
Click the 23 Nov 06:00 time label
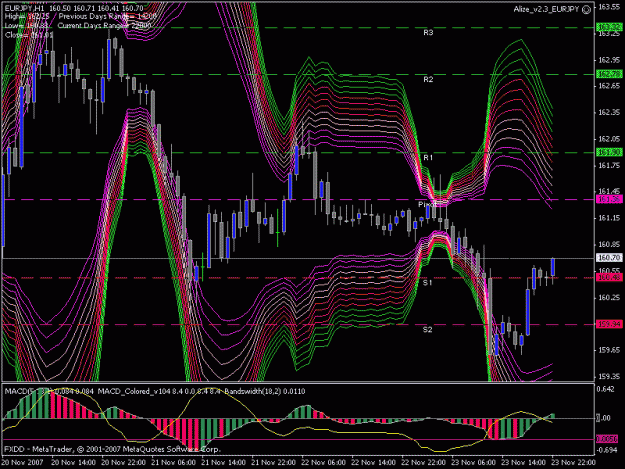click(x=474, y=463)
